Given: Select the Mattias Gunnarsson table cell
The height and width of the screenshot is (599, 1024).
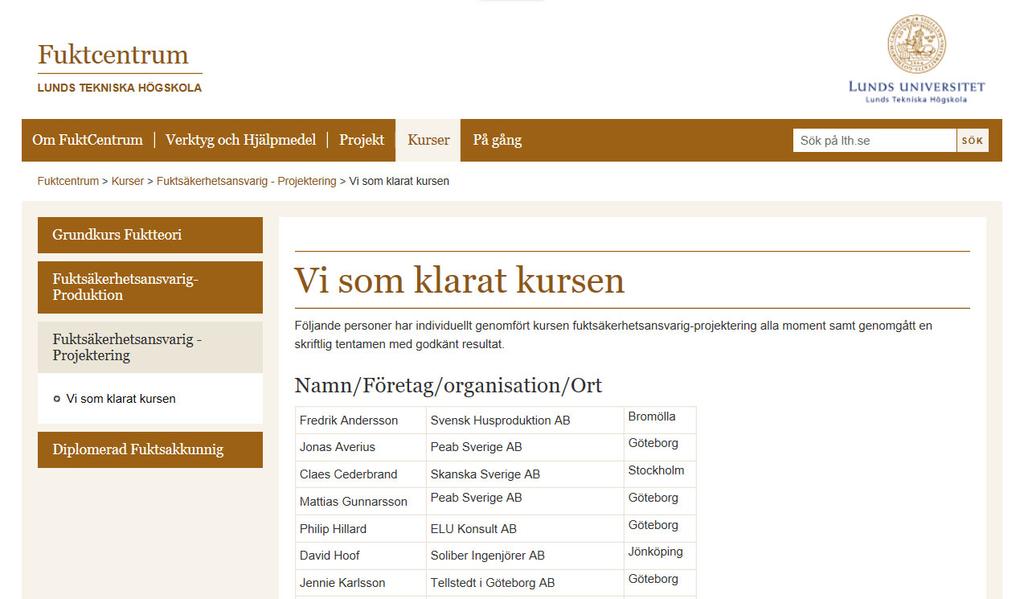Looking at the screenshot, I should coord(360,502).
